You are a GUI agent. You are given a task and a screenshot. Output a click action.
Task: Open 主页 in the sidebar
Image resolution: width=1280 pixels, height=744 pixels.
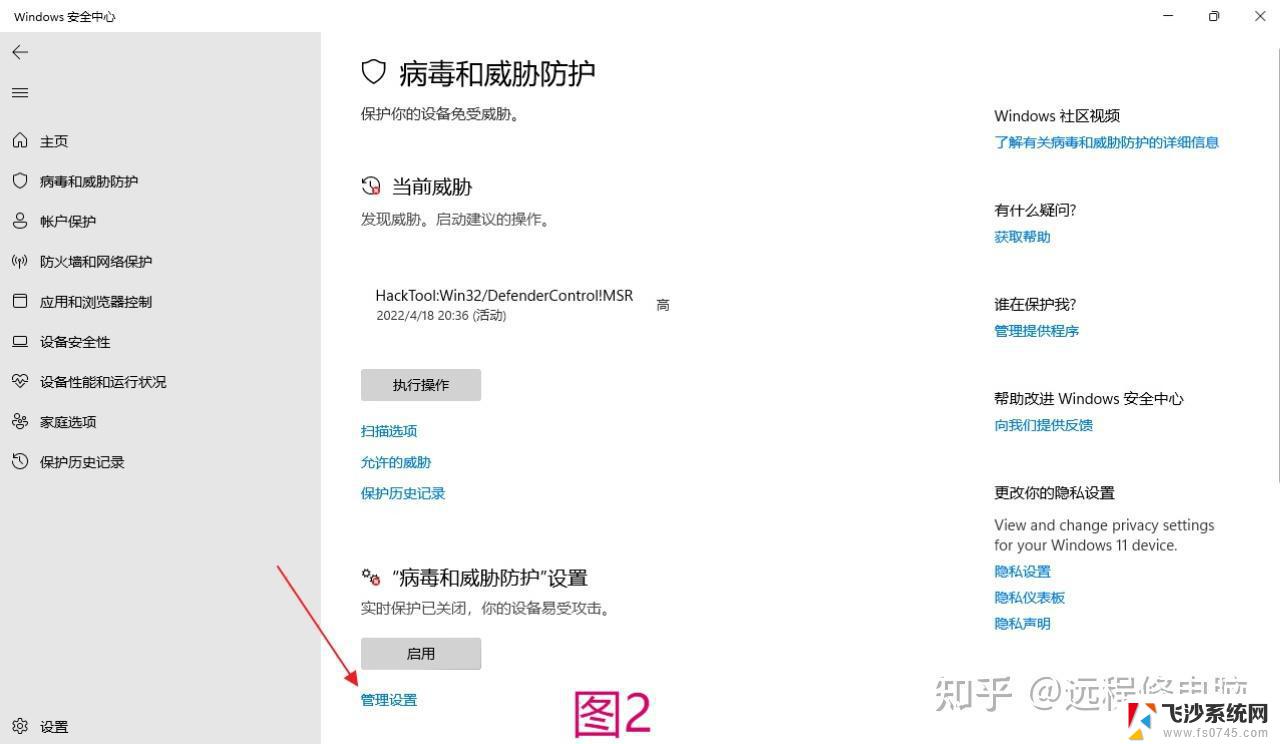(x=54, y=142)
